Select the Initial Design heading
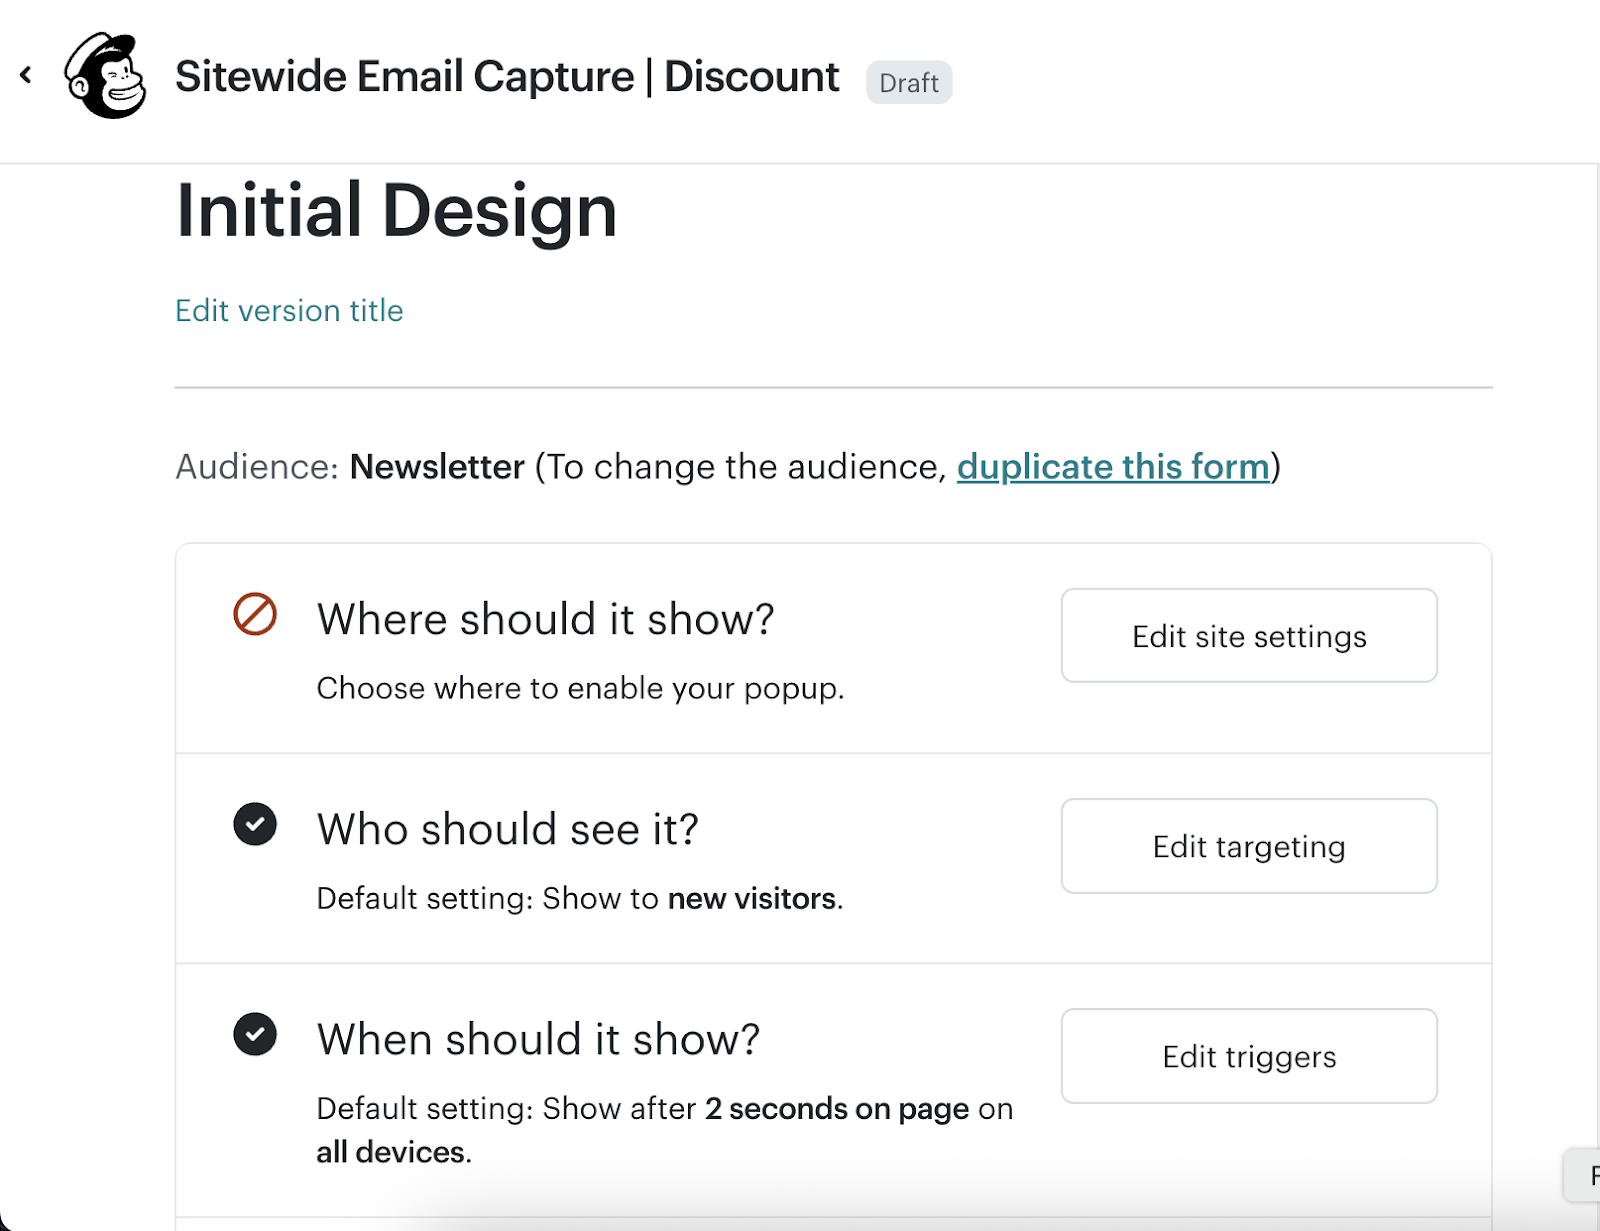 pos(396,211)
